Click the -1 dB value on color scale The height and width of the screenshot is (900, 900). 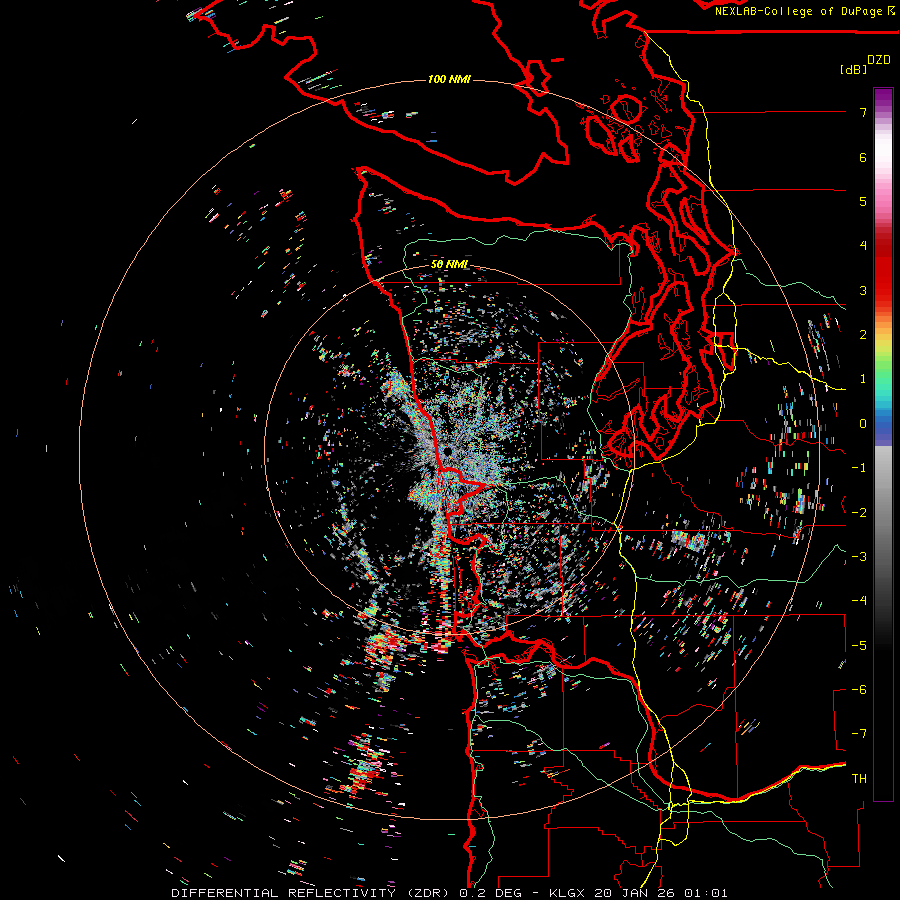click(x=859, y=468)
